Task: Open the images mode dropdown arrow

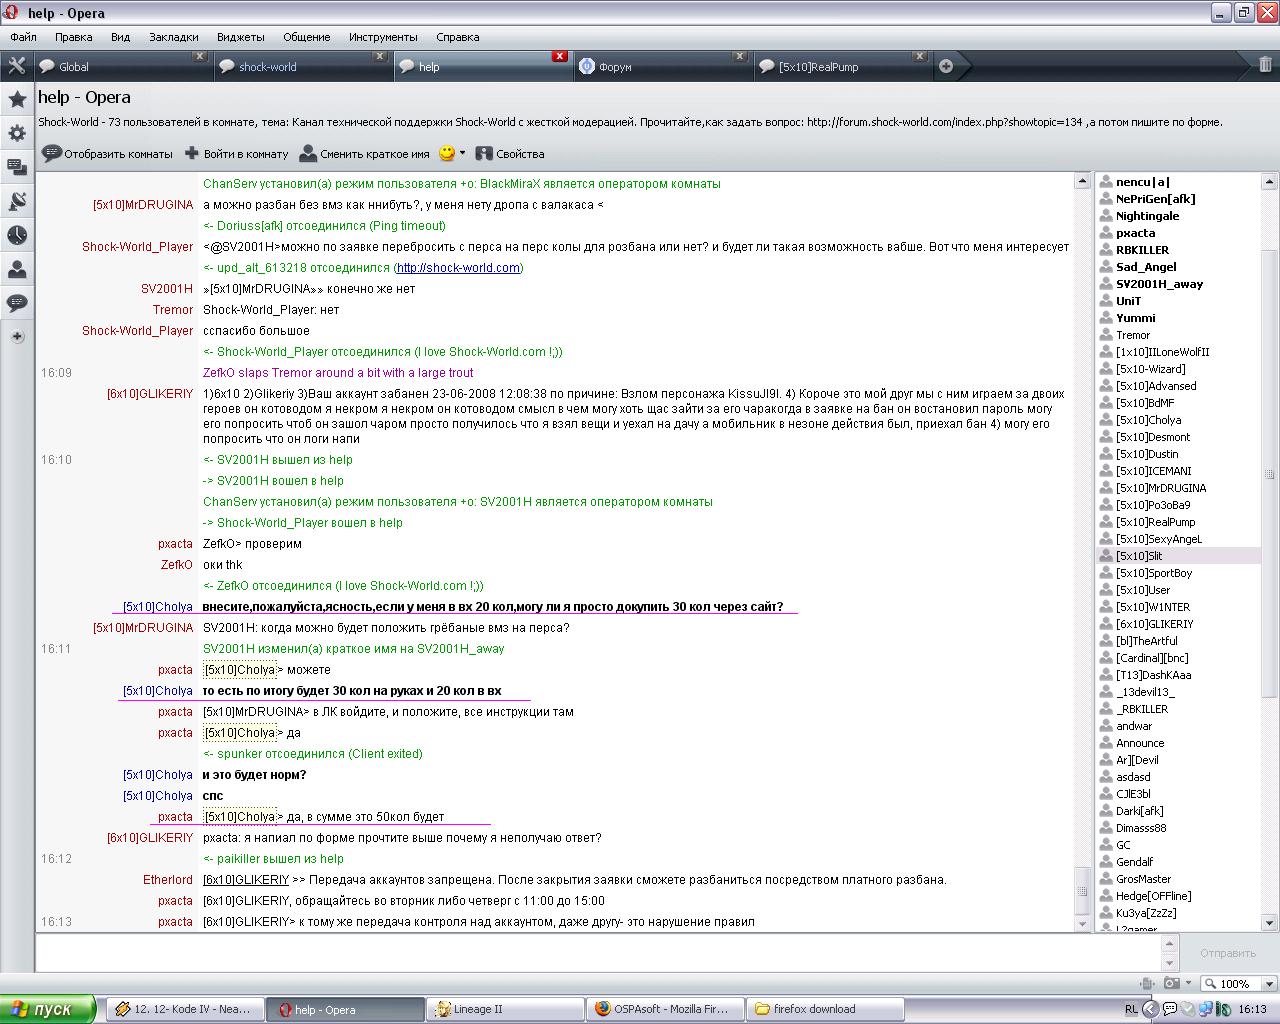Action: (1189, 984)
